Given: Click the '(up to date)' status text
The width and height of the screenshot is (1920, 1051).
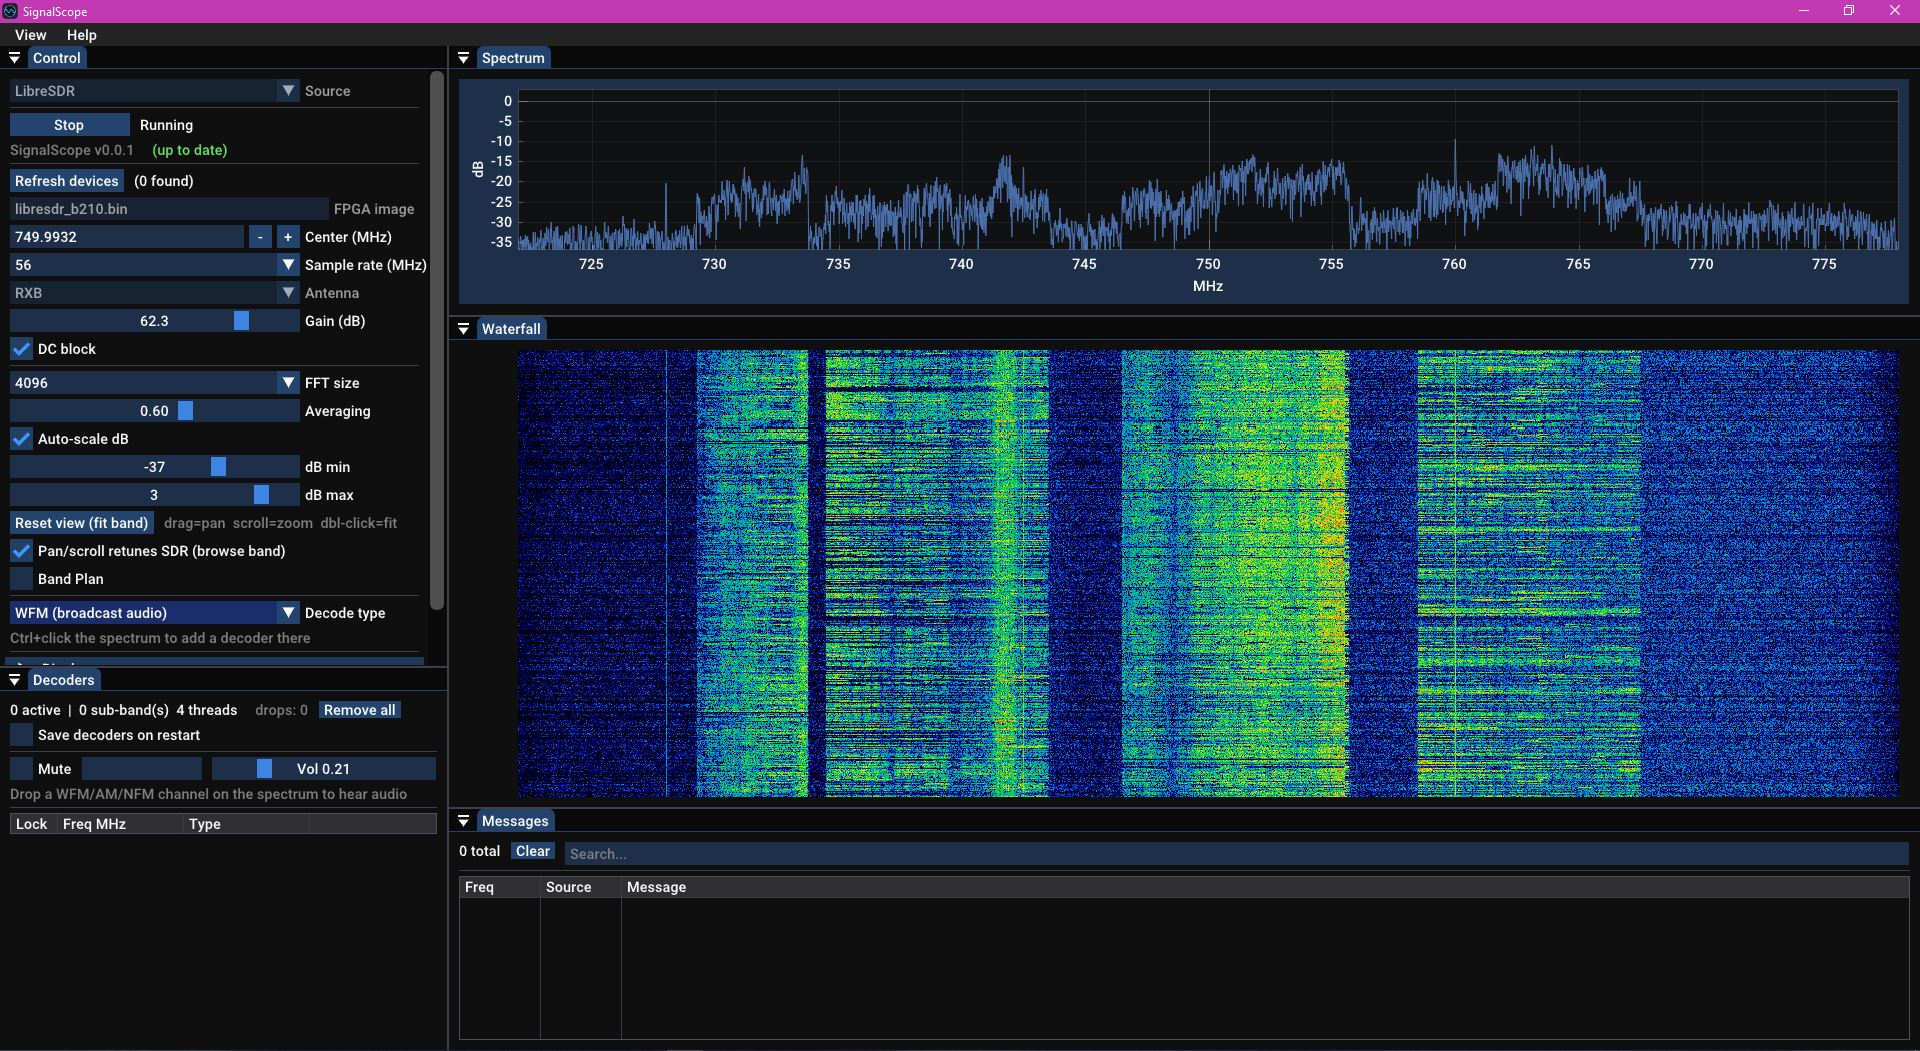Looking at the screenshot, I should pyautogui.click(x=190, y=150).
